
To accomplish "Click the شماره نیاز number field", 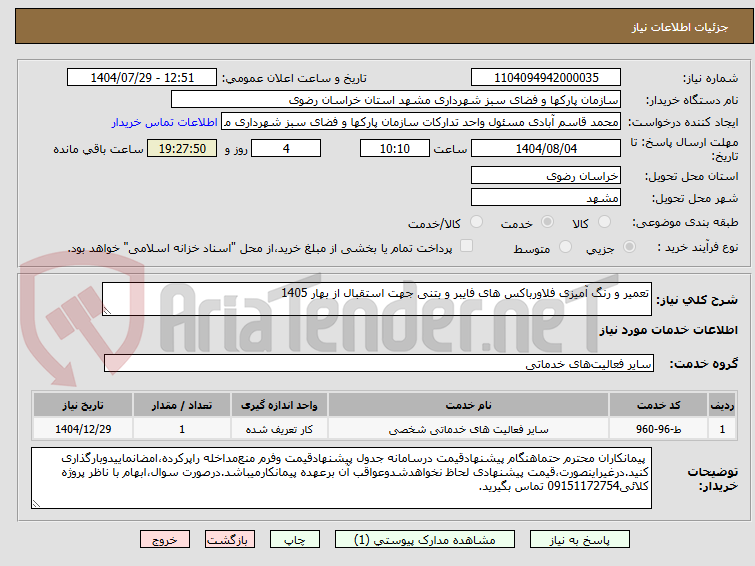I will [546, 78].
